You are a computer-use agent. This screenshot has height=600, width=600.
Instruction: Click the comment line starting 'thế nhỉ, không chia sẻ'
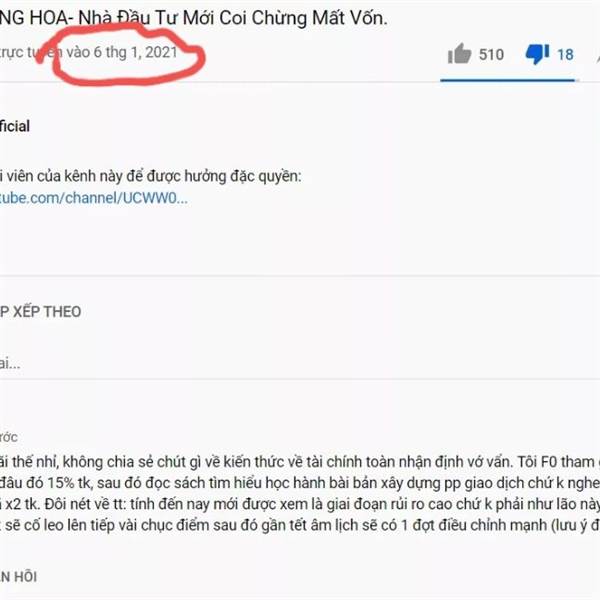click(300, 462)
